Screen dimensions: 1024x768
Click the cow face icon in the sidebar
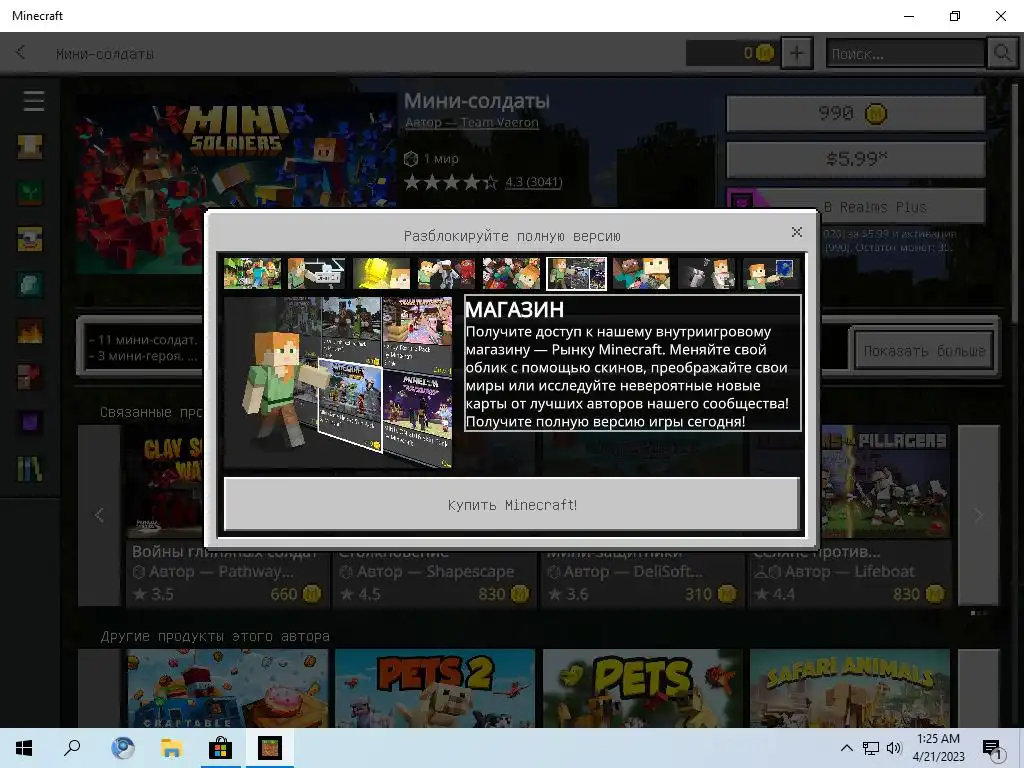tap(30, 239)
